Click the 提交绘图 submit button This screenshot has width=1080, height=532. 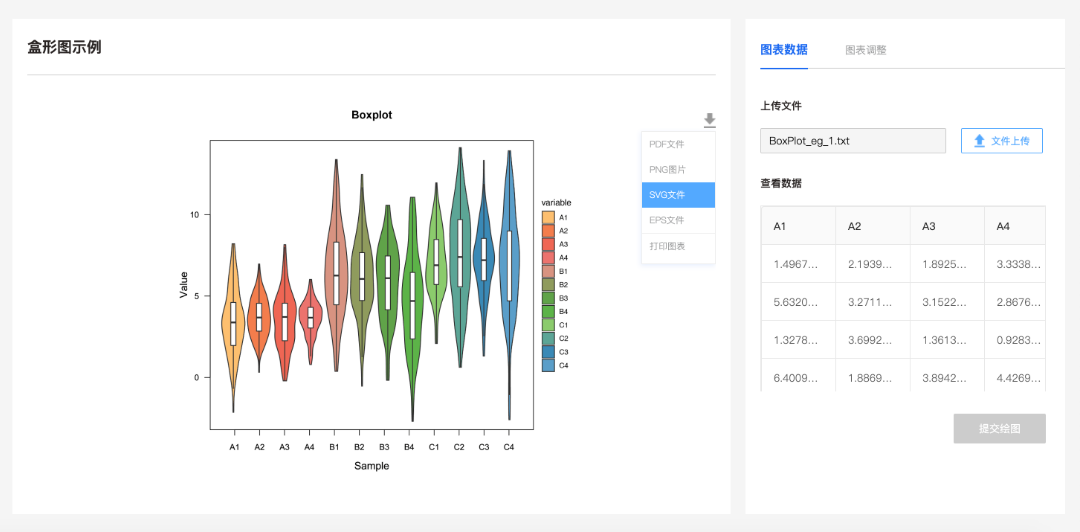click(x=999, y=428)
